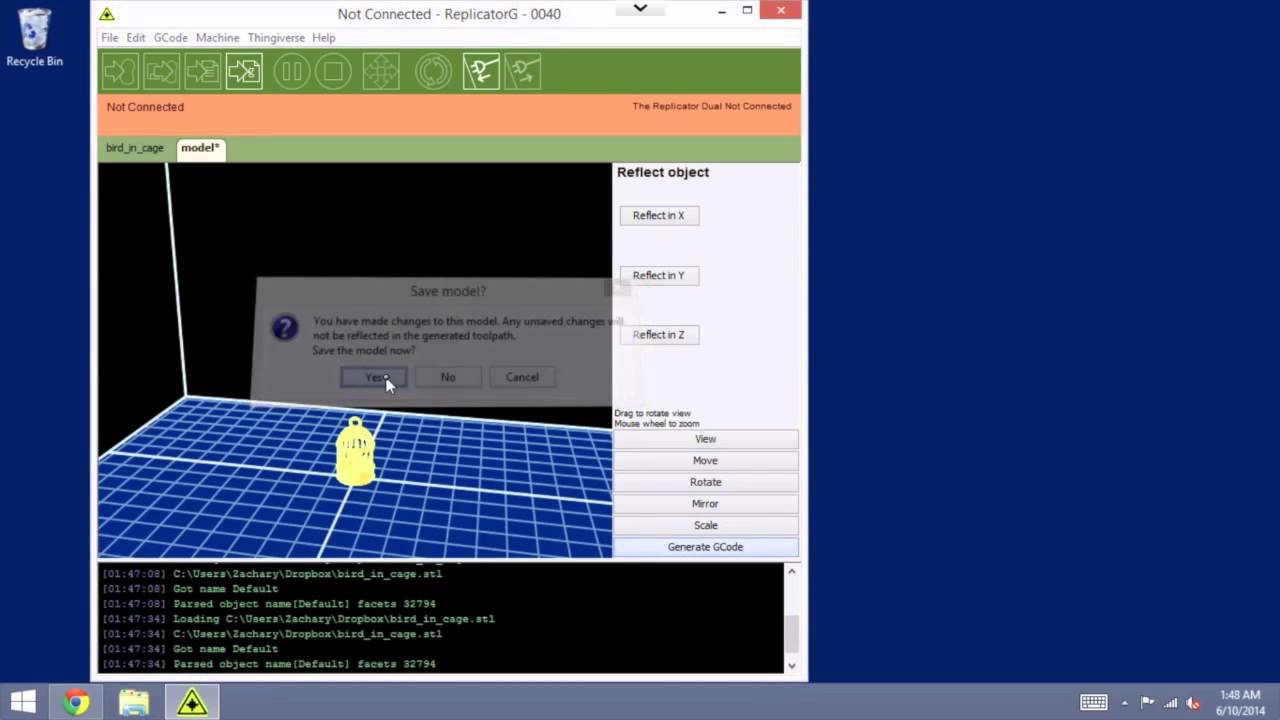
Task: Click the Stop build icon
Action: (x=334, y=72)
